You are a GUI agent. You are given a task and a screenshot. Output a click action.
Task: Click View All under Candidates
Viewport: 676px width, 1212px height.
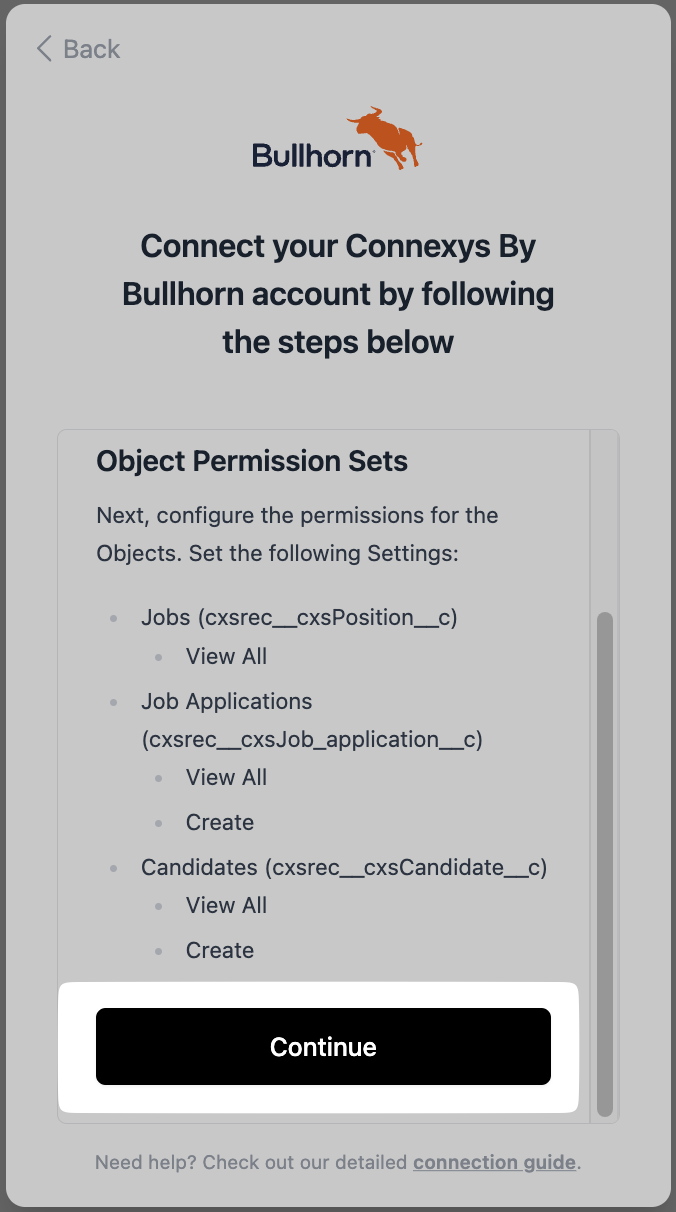pos(226,905)
